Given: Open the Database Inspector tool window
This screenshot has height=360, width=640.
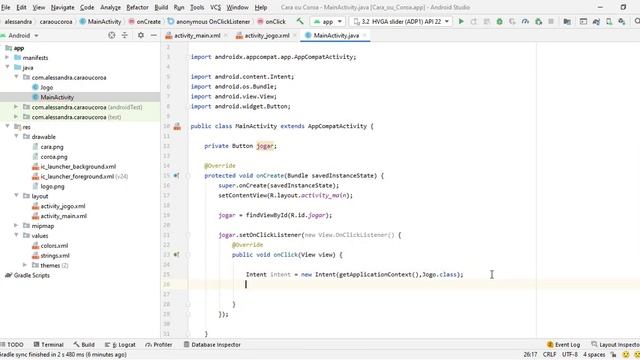Looking at the screenshot, I should (212, 344).
